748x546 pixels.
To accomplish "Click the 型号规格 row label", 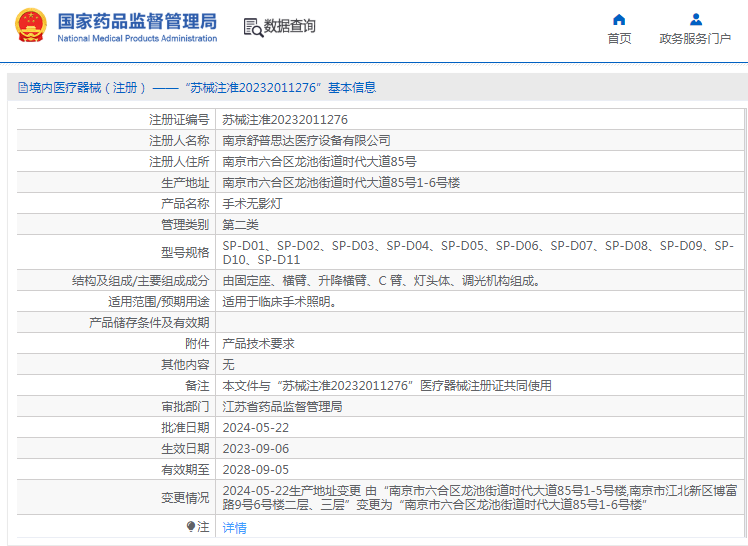I will (x=185, y=252).
